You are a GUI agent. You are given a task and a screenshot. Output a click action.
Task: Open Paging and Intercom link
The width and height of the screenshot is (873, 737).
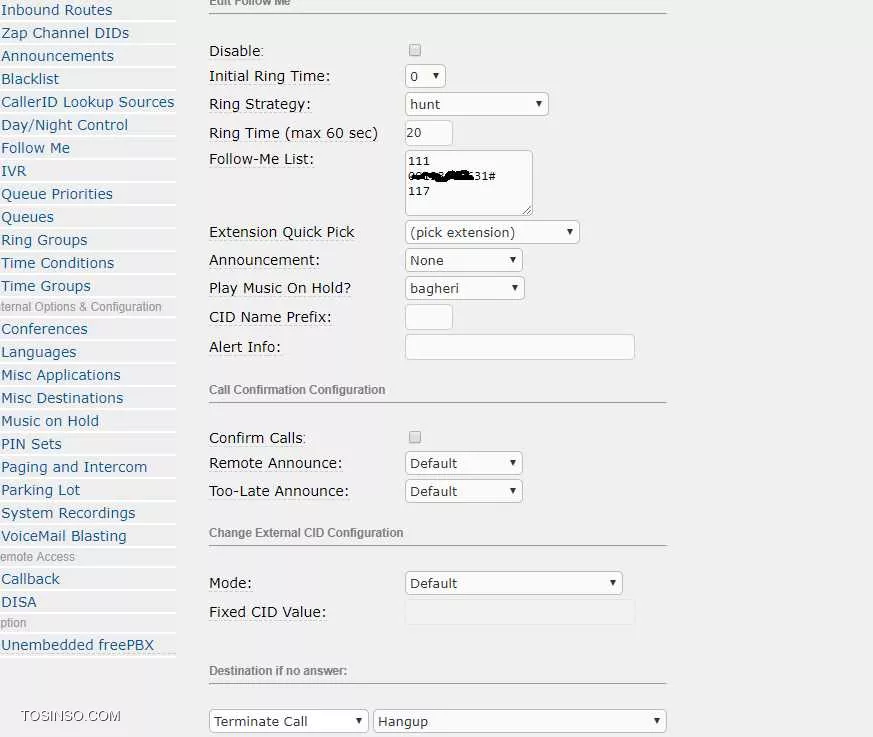pos(74,467)
